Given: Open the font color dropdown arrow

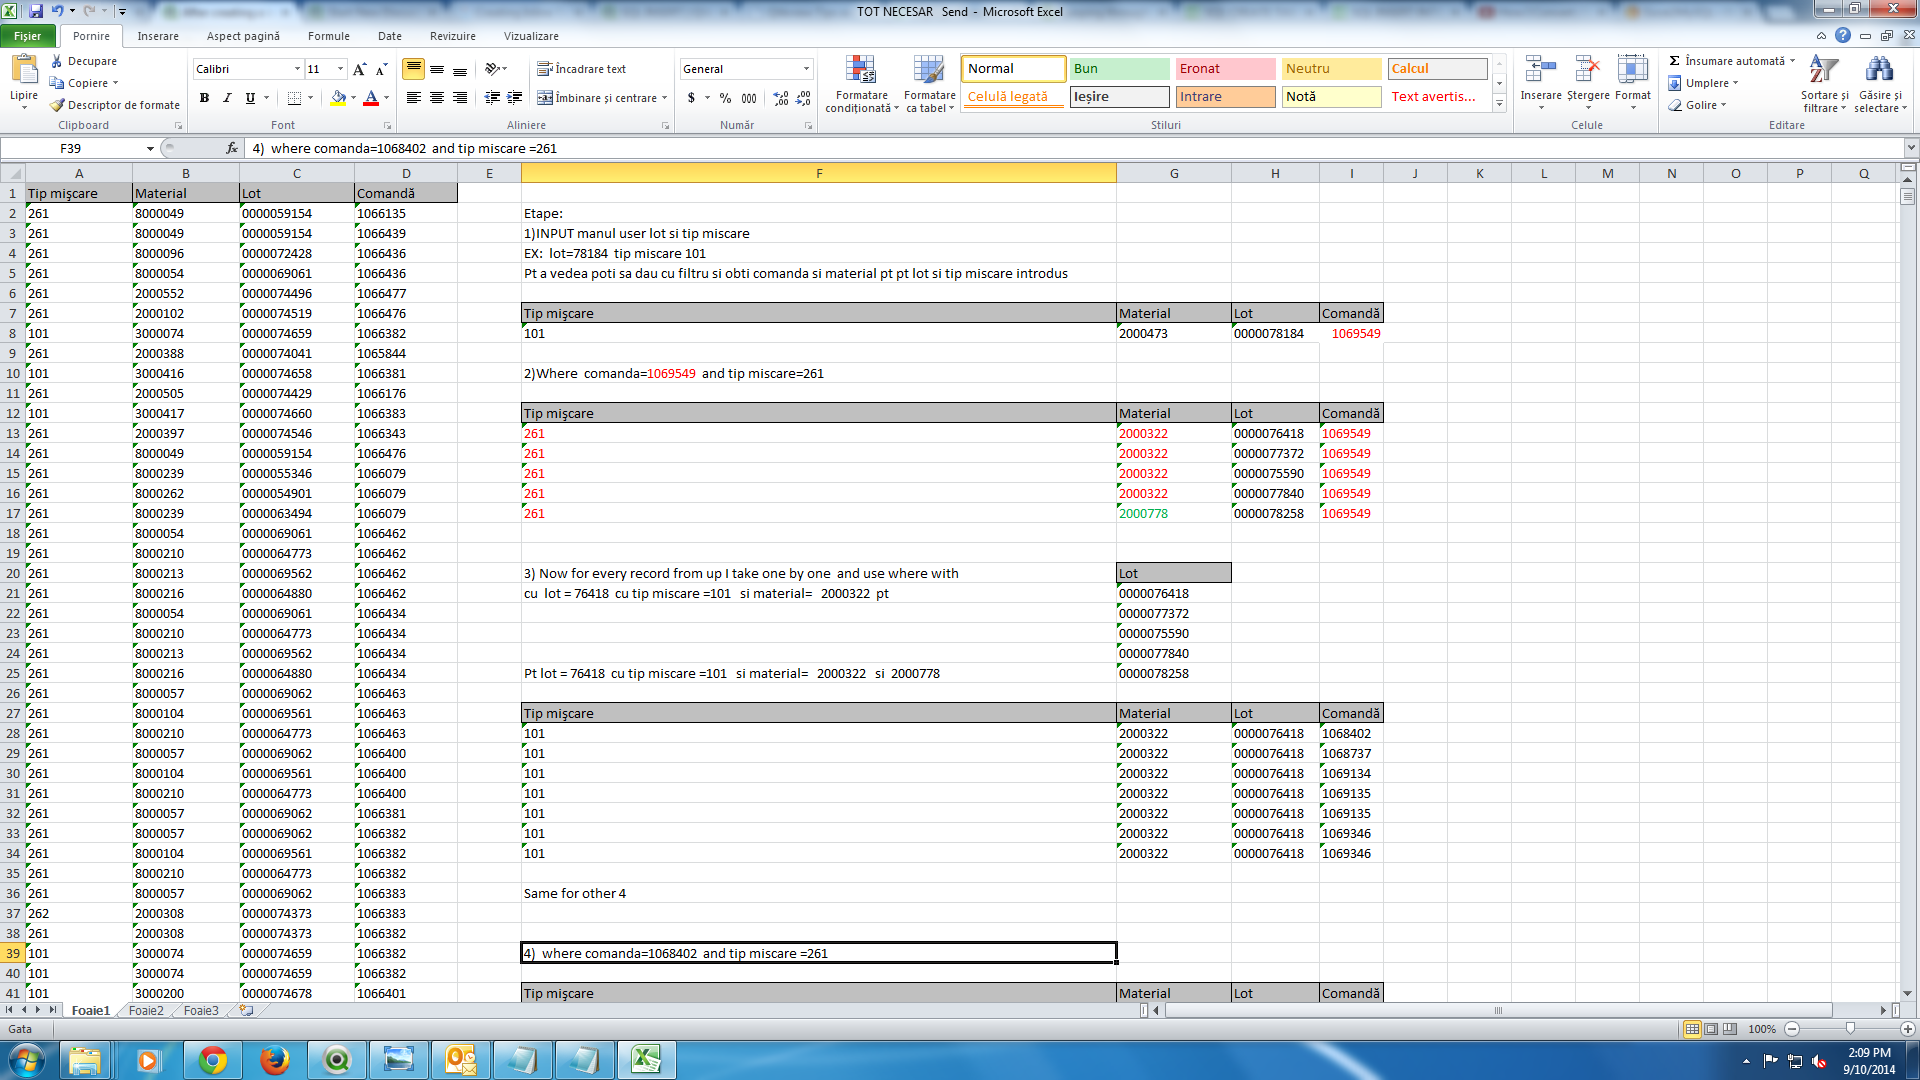Looking at the screenshot, I should point(386,98).
